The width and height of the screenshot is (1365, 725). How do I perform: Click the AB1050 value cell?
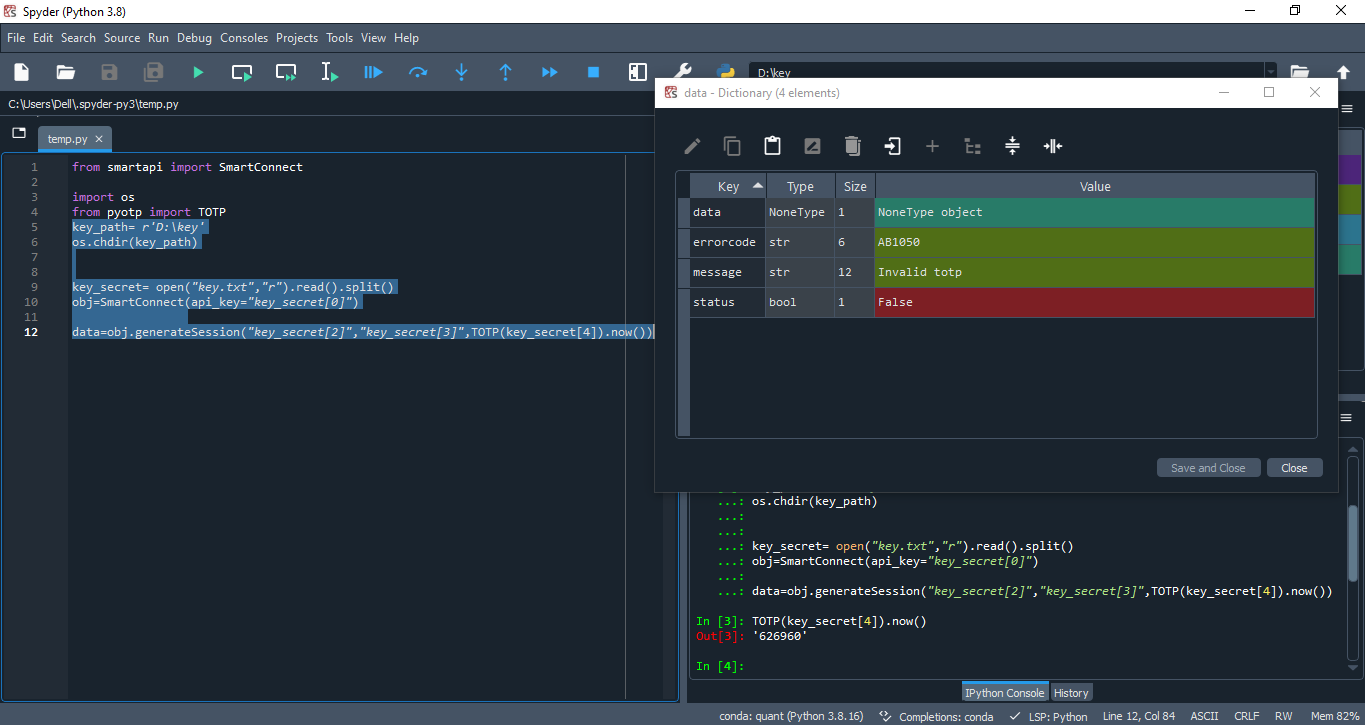pos(1095,242)
